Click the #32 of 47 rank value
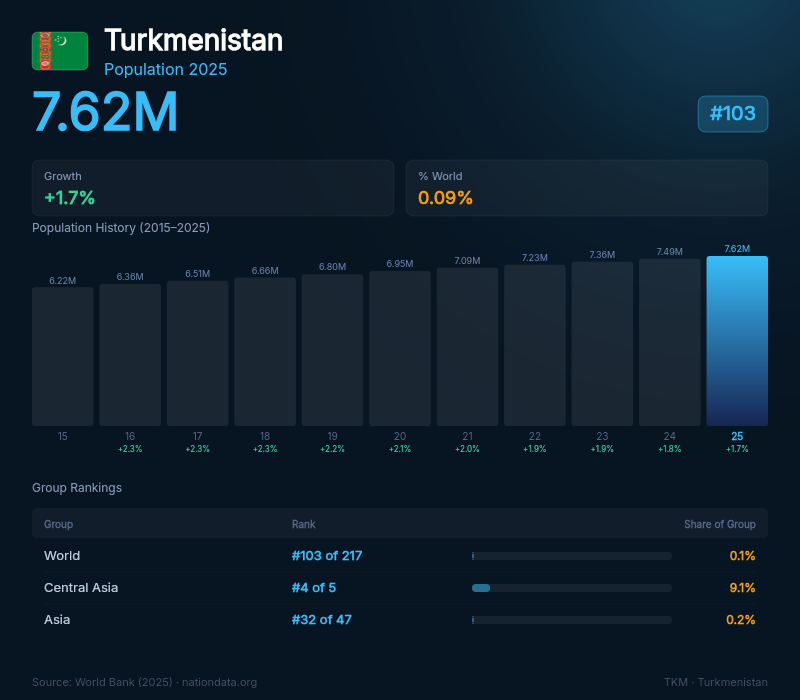The image size is (800, 700). (x=322, y=620)
